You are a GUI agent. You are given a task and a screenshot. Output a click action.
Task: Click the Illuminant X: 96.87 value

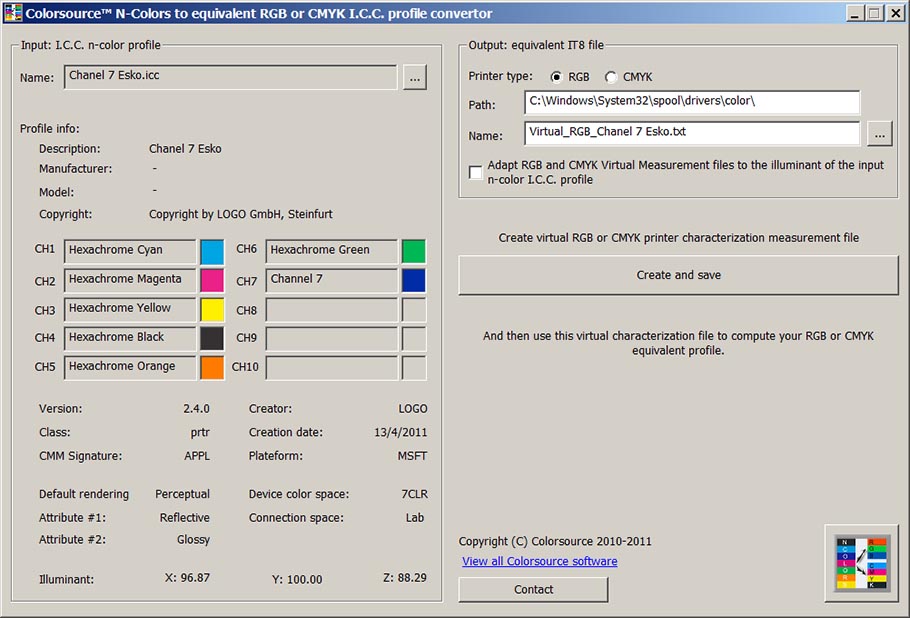click(187, 578)
